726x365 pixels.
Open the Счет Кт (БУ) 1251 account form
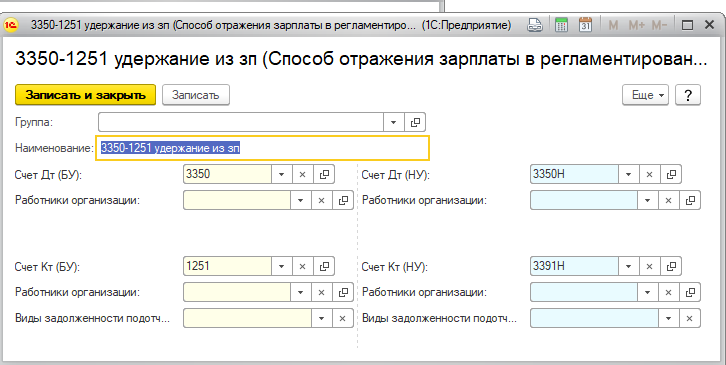click(x=324, y=266)
